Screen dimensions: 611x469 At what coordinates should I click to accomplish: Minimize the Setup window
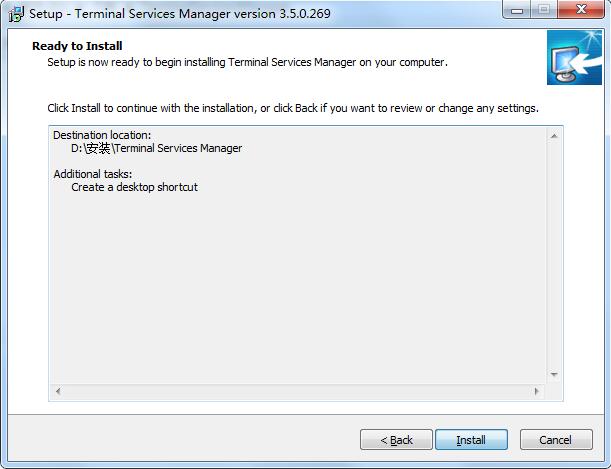point(518,12)
